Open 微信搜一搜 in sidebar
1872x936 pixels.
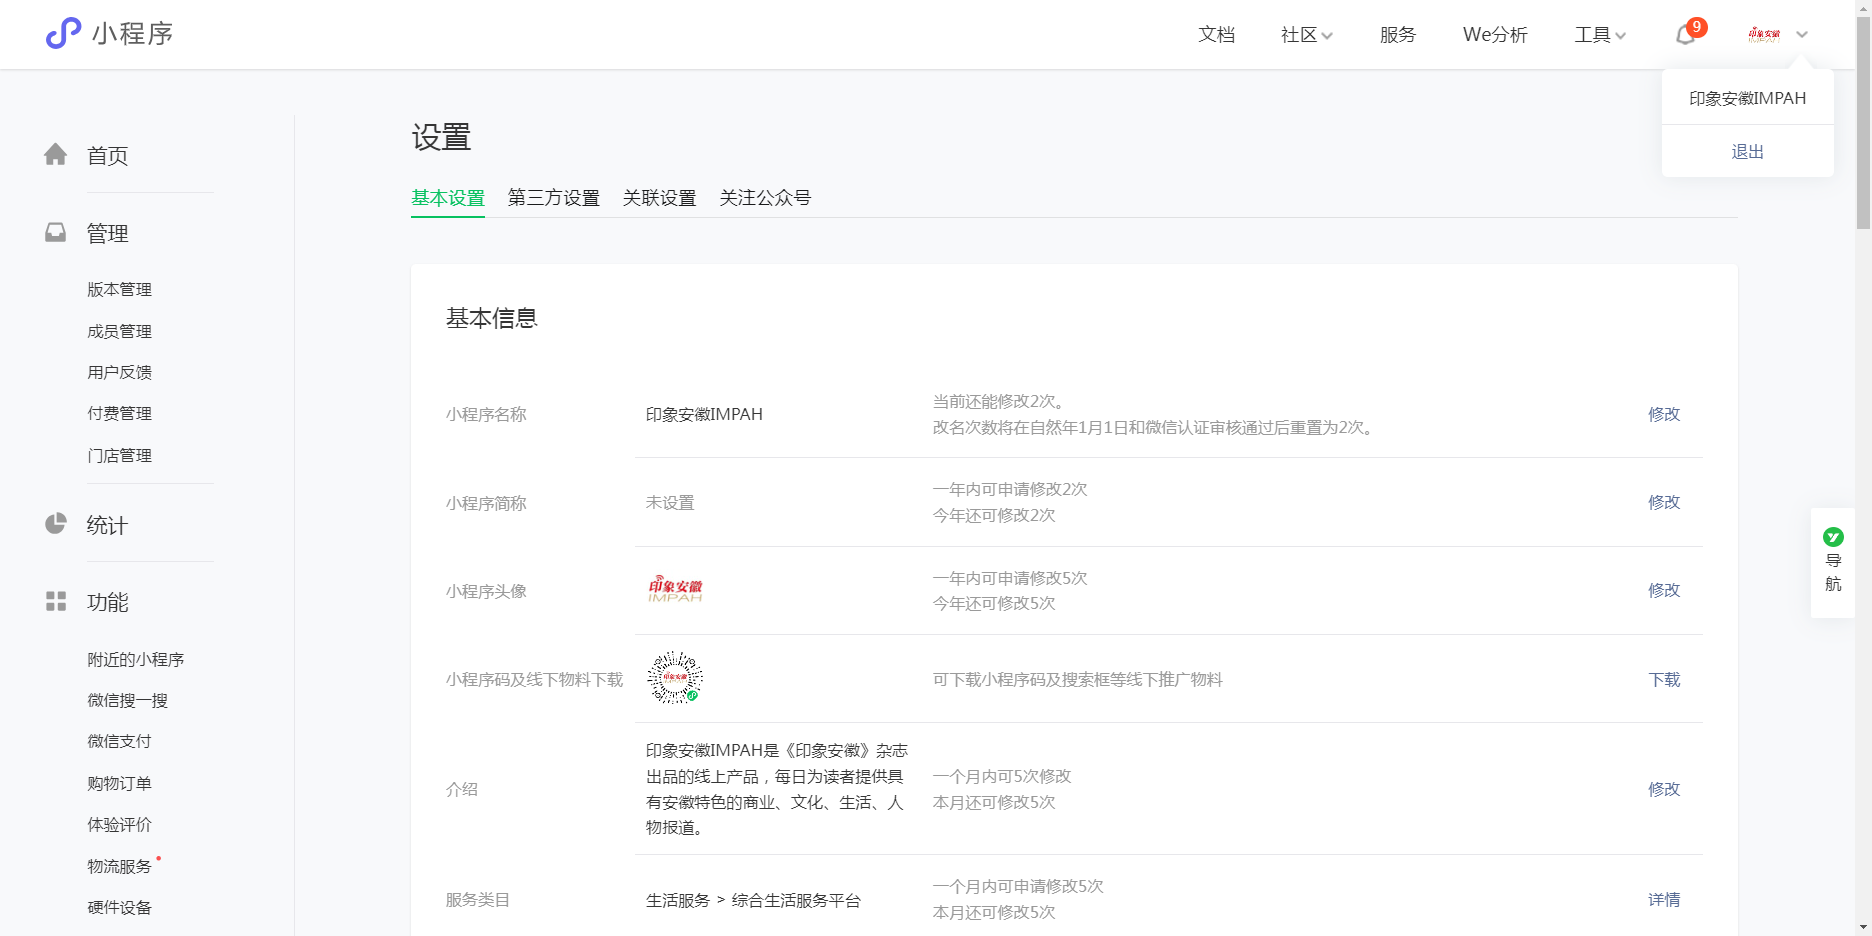coord(128,701)
